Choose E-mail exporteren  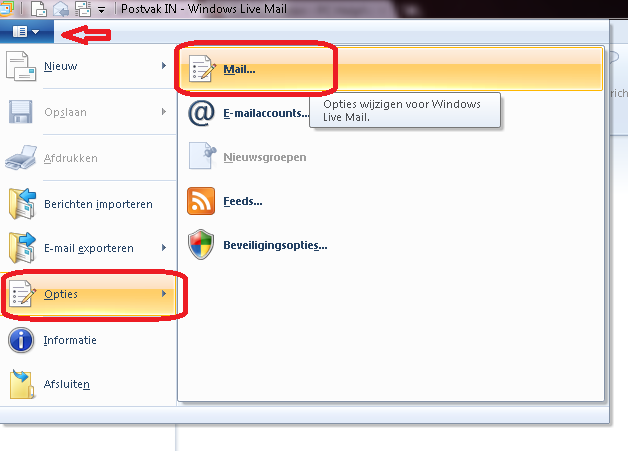click(88, 248)
